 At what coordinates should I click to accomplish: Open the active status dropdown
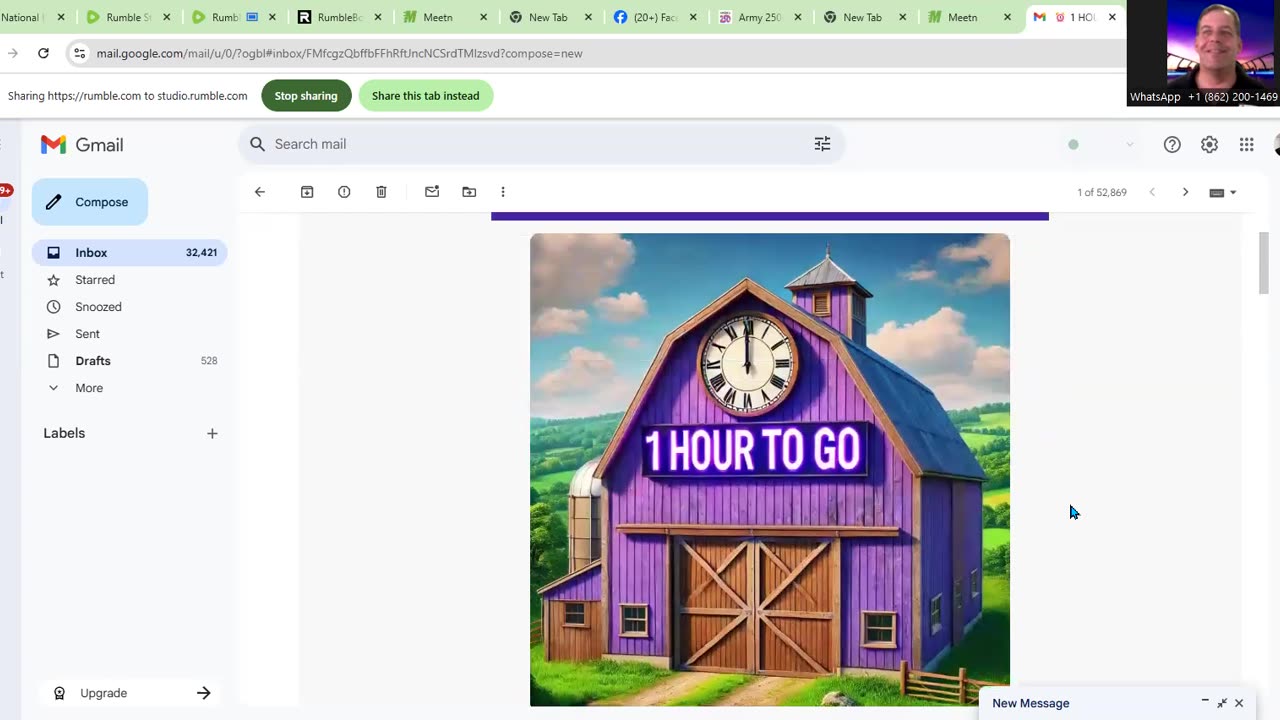click(x=1100, y=145)
